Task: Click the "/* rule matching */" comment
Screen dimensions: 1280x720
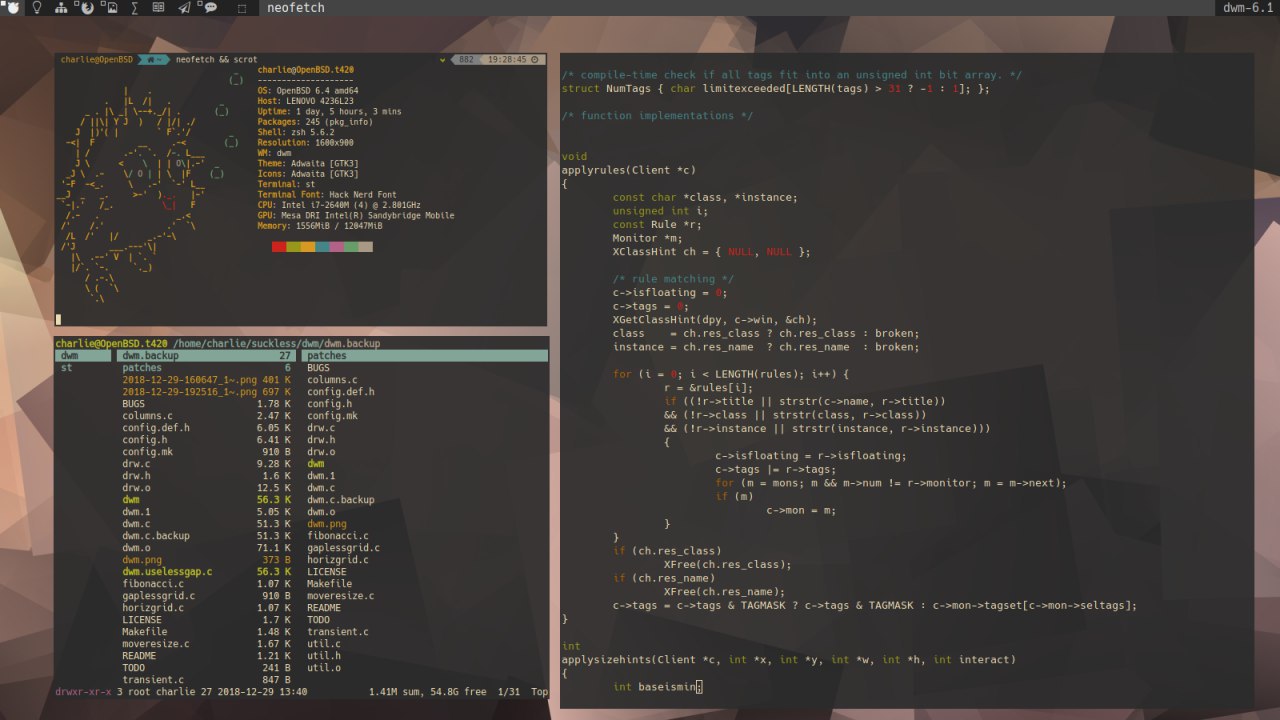Action: point(673,279)
